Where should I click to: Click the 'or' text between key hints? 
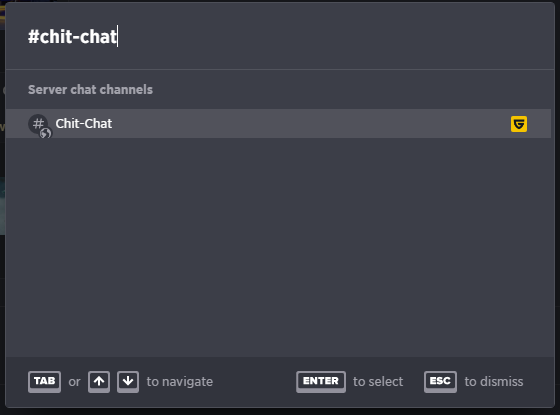tap(74, 382)
